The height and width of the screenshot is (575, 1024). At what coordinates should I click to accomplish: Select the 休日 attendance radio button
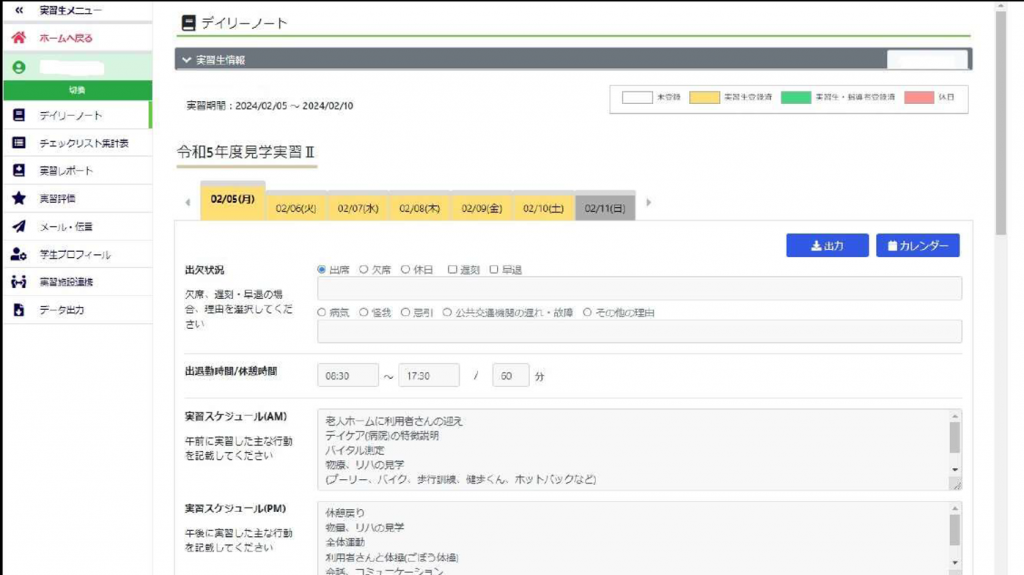(x=406, y=269)
